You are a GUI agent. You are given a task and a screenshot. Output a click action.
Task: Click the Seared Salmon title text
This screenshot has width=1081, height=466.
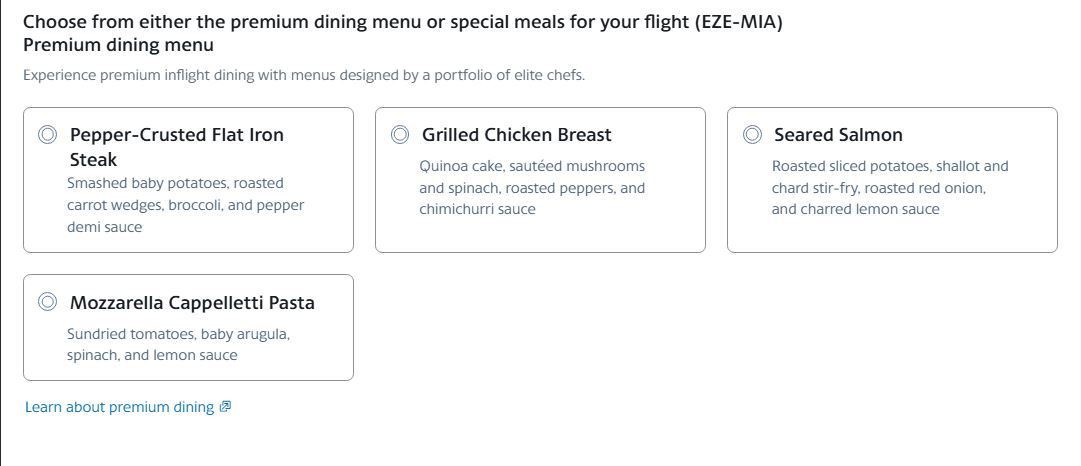(x=837, y=135)
